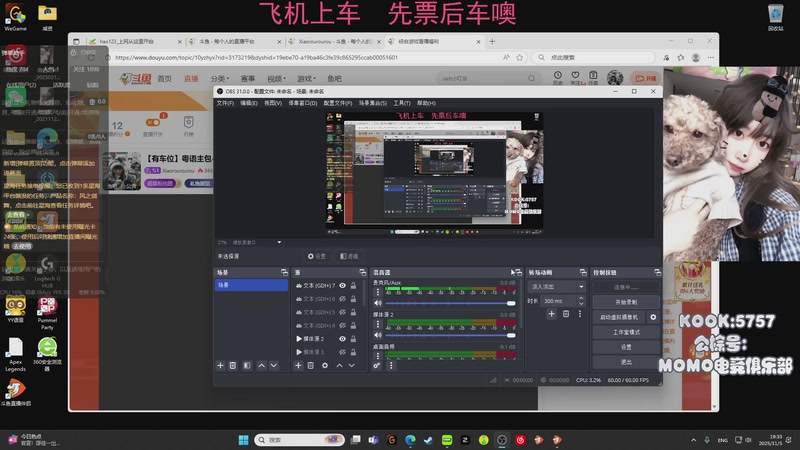Toggle lock on 文本 (GDI+) 6 source
This screenshot has height=450, width=800.
coord(353,299)
